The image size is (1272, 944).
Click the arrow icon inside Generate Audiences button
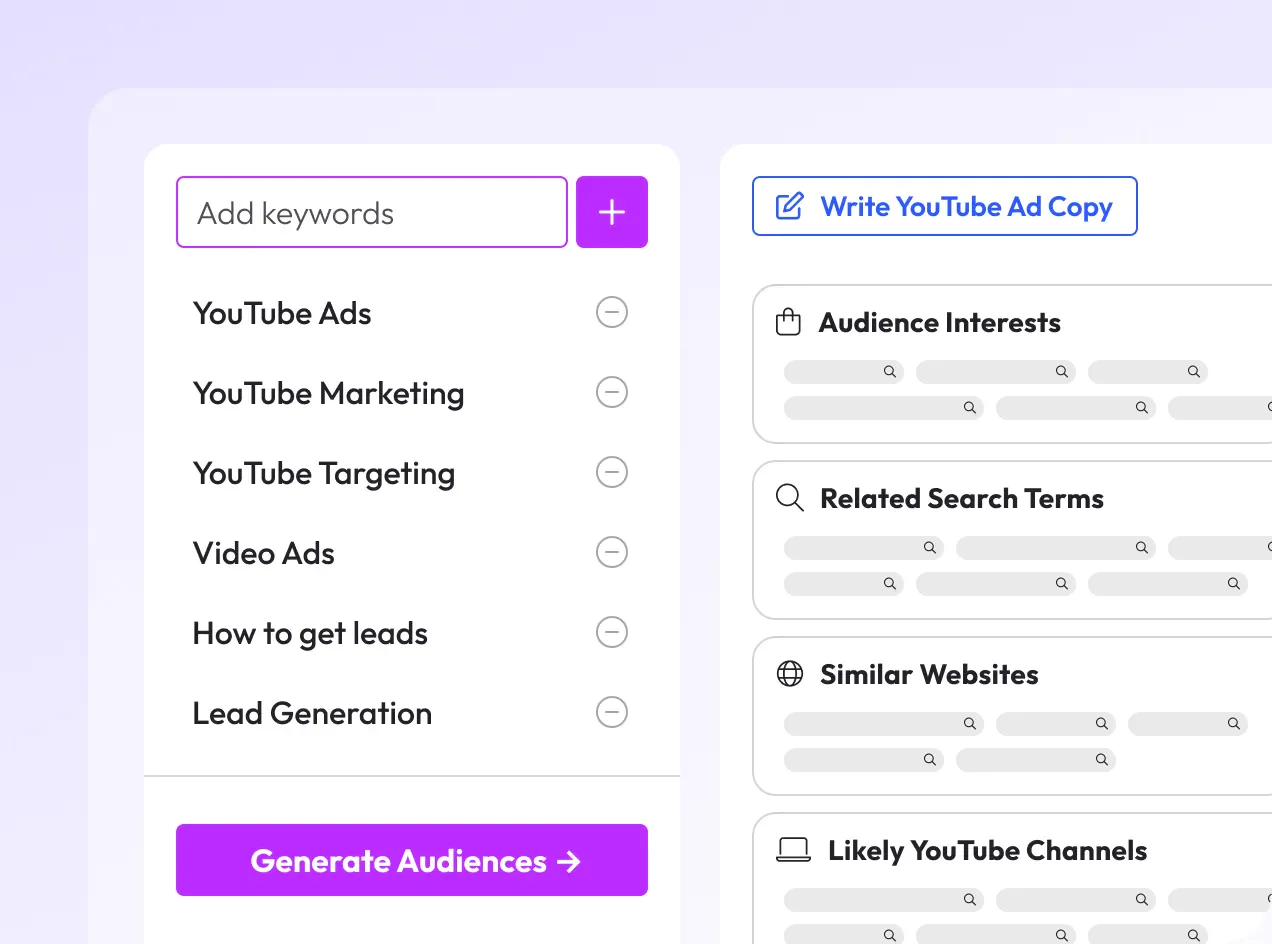[570, 860]
